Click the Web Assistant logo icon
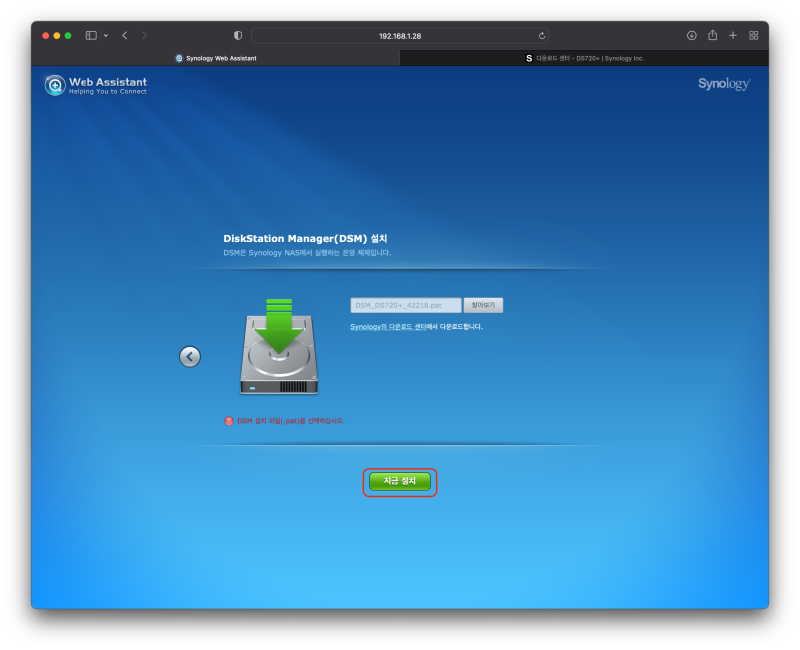 [55, 85]
